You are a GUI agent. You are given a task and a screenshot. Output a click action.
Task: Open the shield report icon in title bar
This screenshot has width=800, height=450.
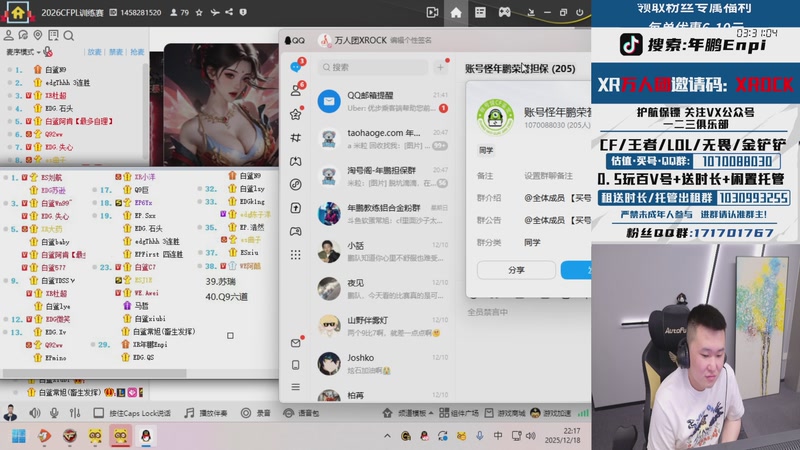click(x=243, y=12)
